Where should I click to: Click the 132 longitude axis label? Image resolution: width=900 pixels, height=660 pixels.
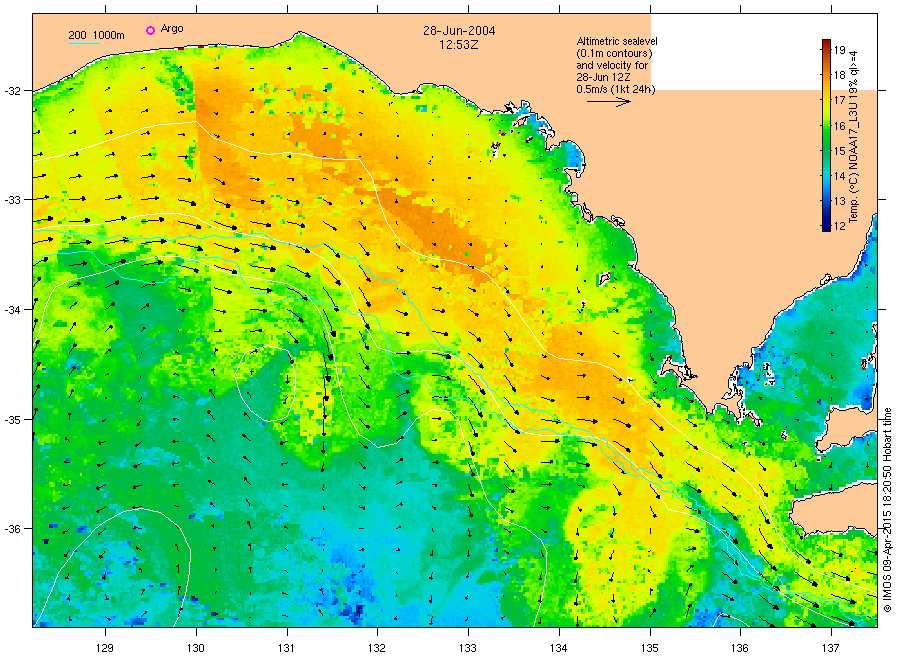(x=377, y=648)
